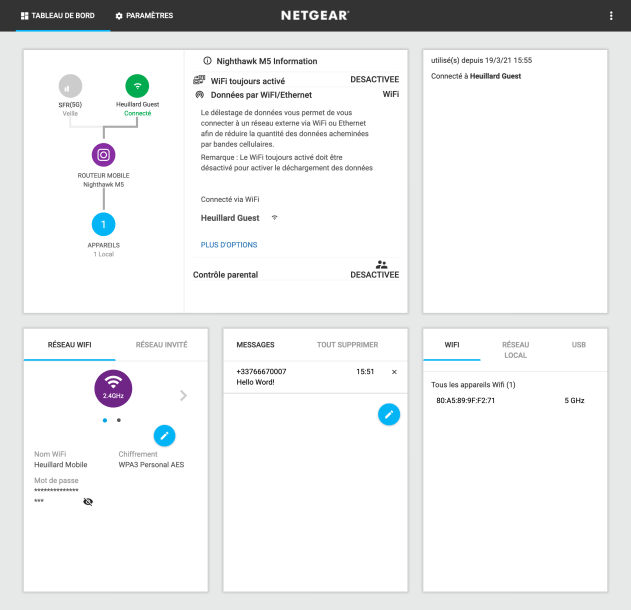Click the parental control people icon
This screenshot has width=631, height=610.
(x=381, y=264)
